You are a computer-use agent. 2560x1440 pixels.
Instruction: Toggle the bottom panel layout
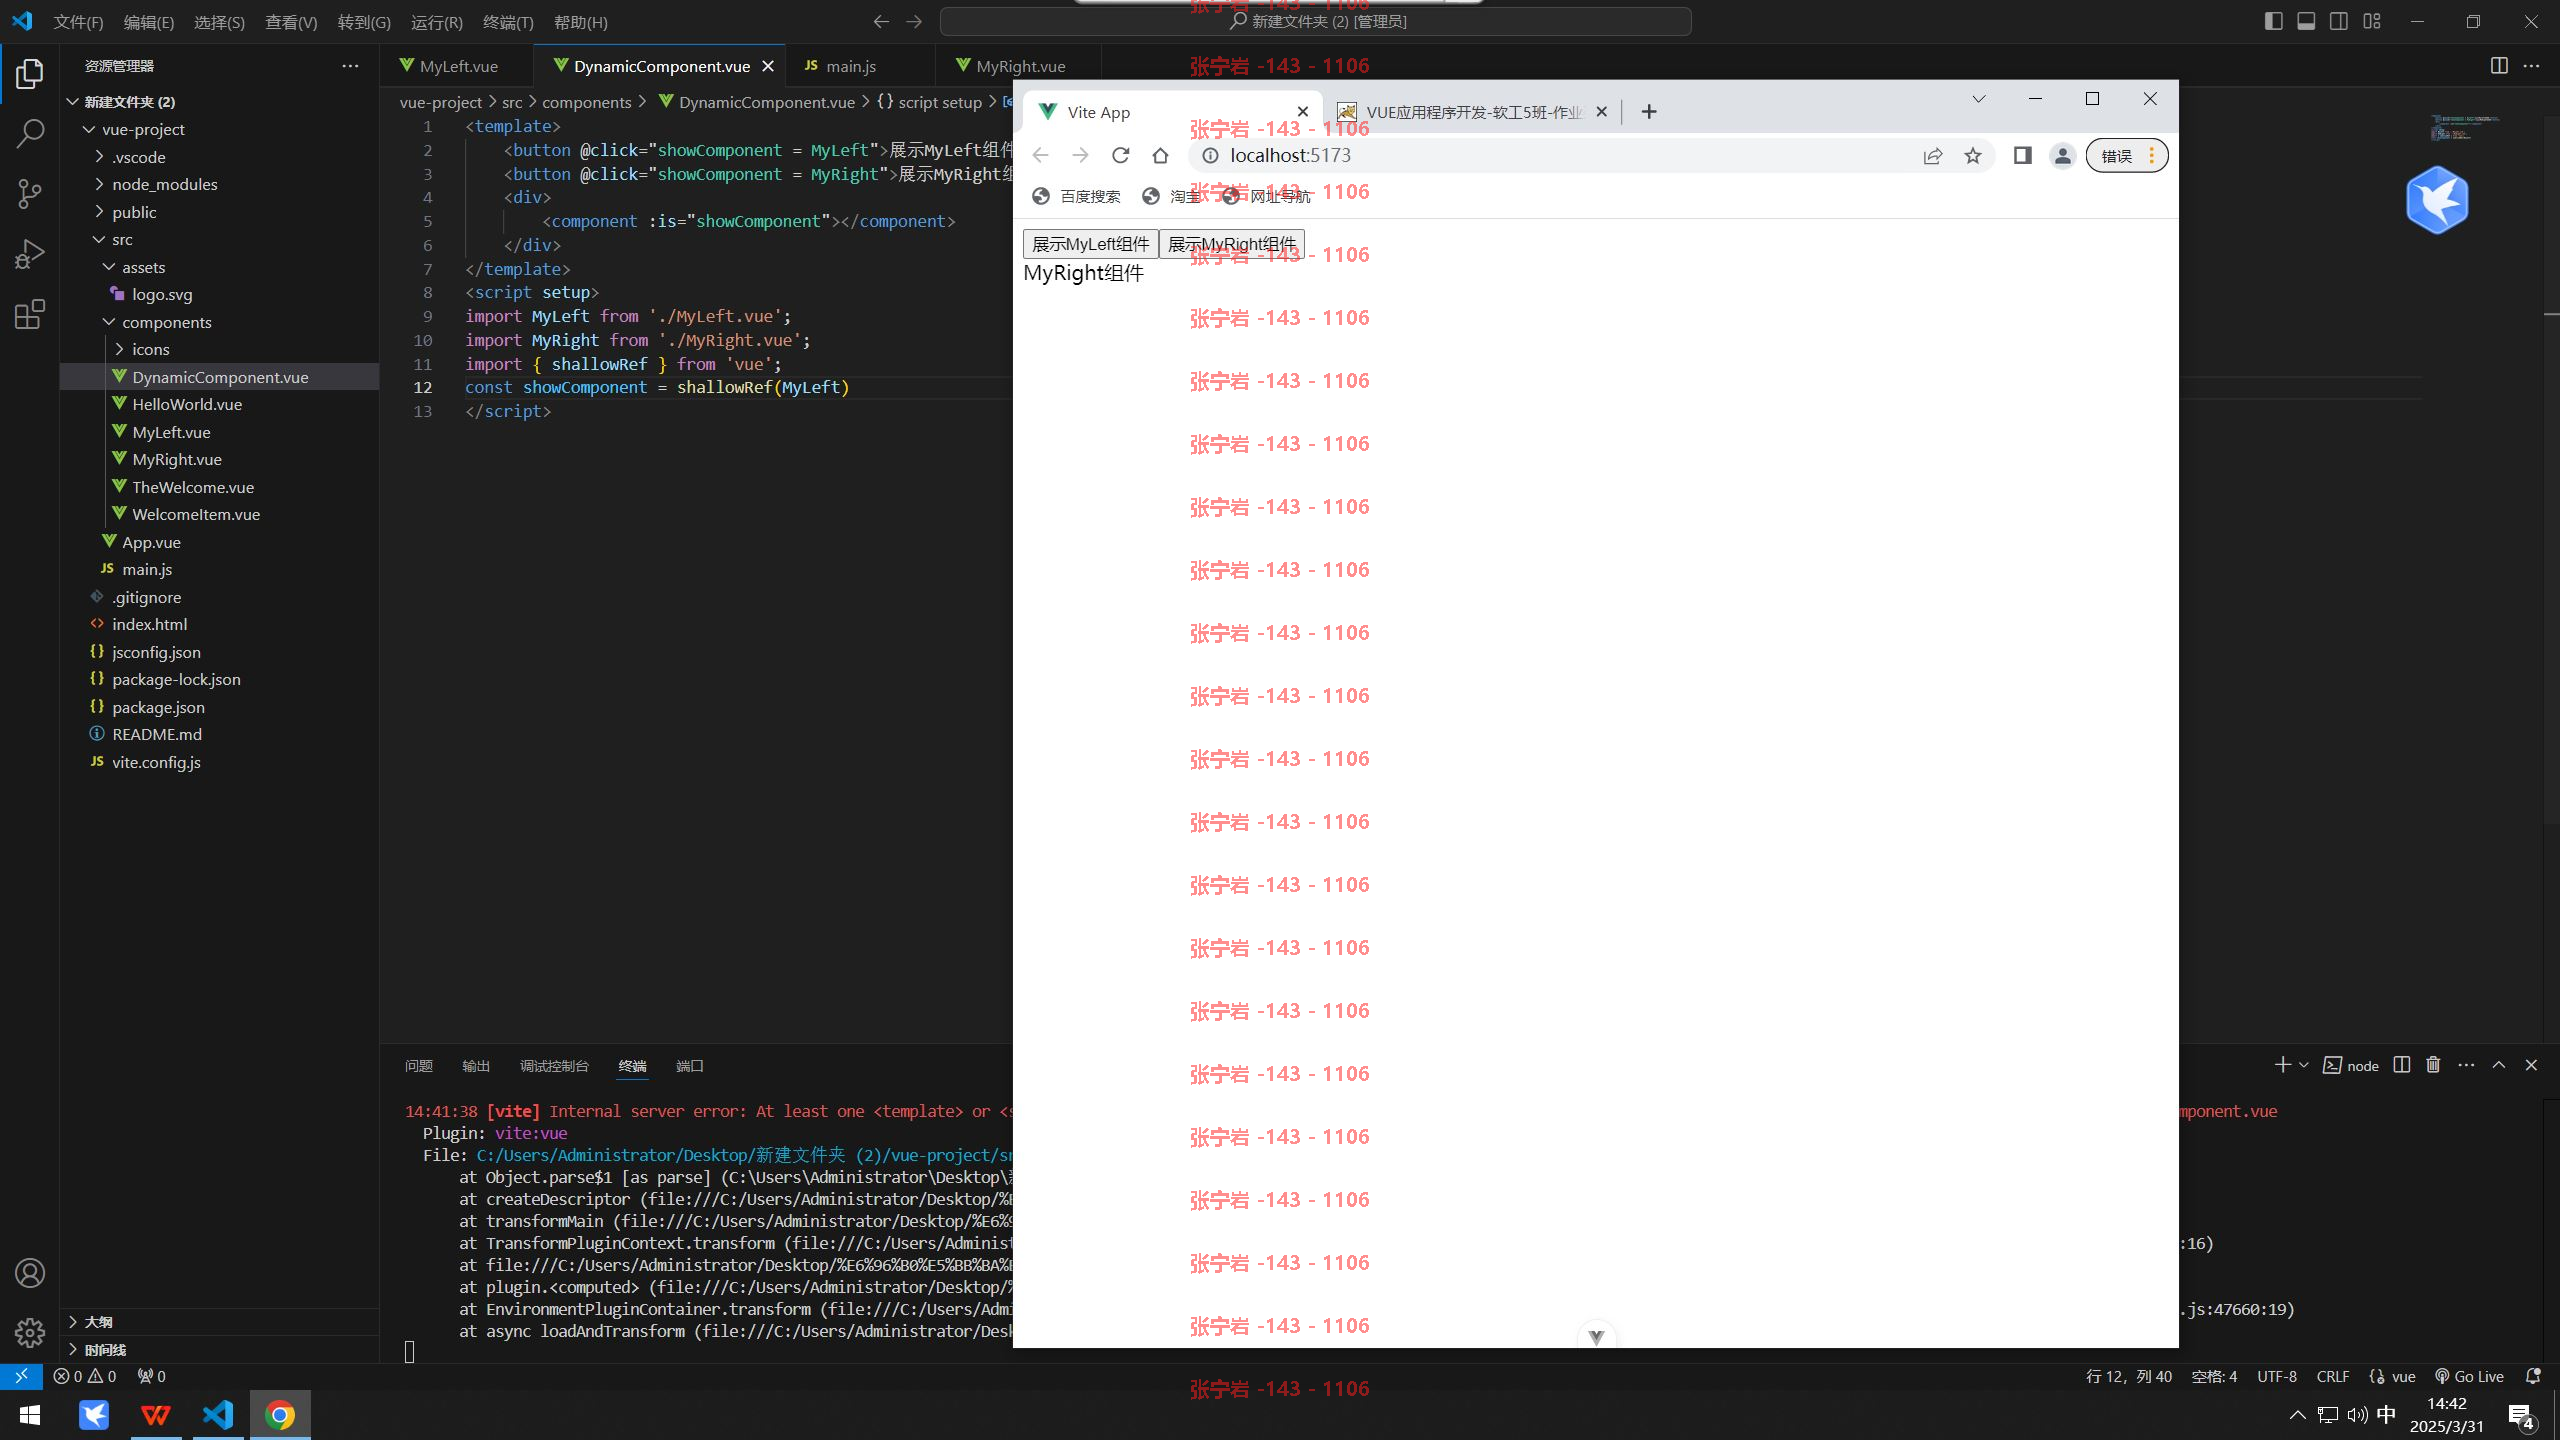pyautogui.click(x=2306, y=21)
